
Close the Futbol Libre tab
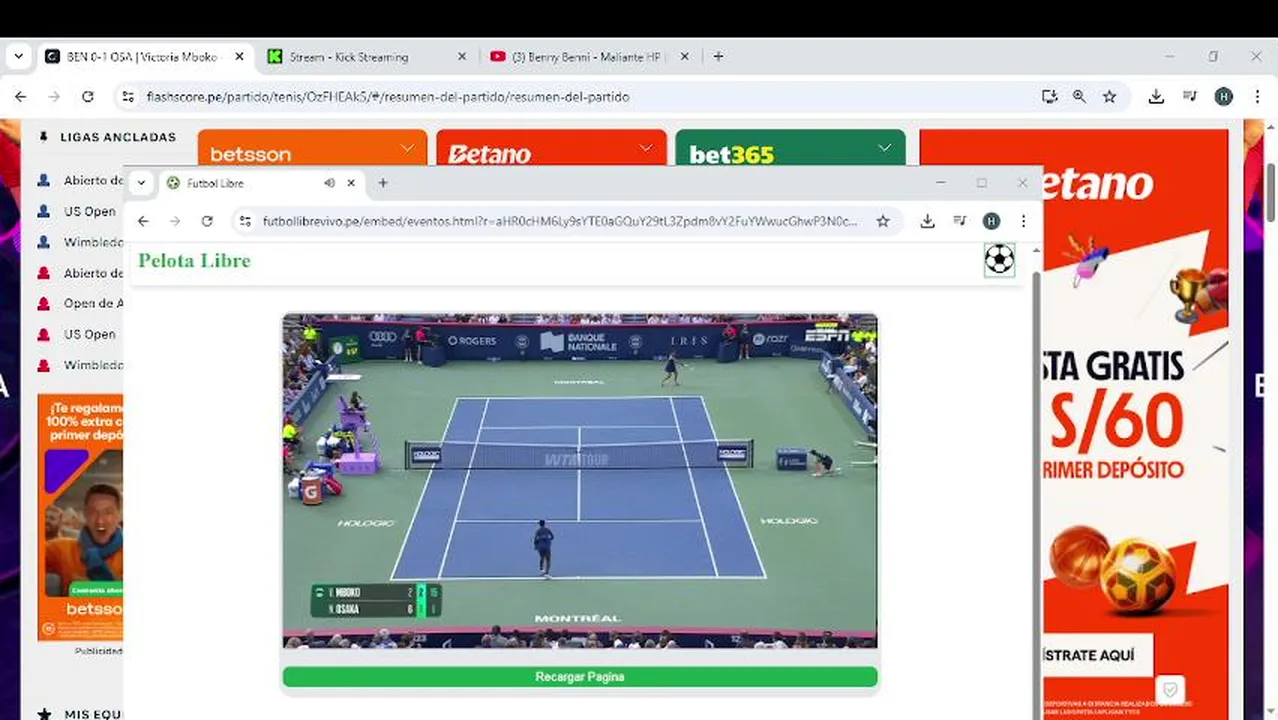351,183
